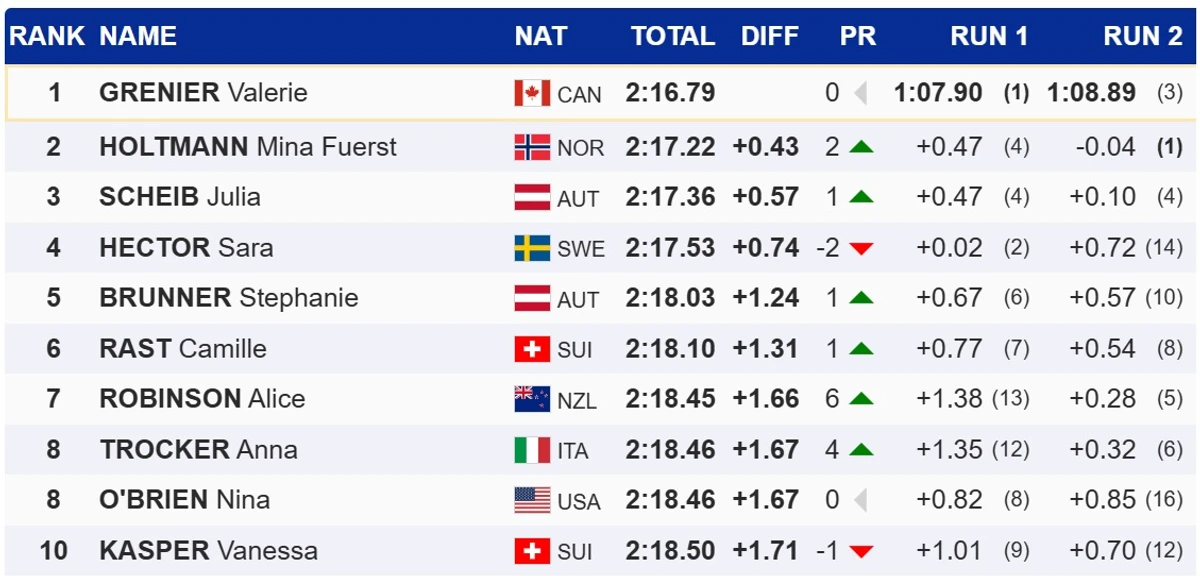The width and height of the screenshot is (1200, 576).
Task: Click the USA flag icon
Action: coord(532,500)
